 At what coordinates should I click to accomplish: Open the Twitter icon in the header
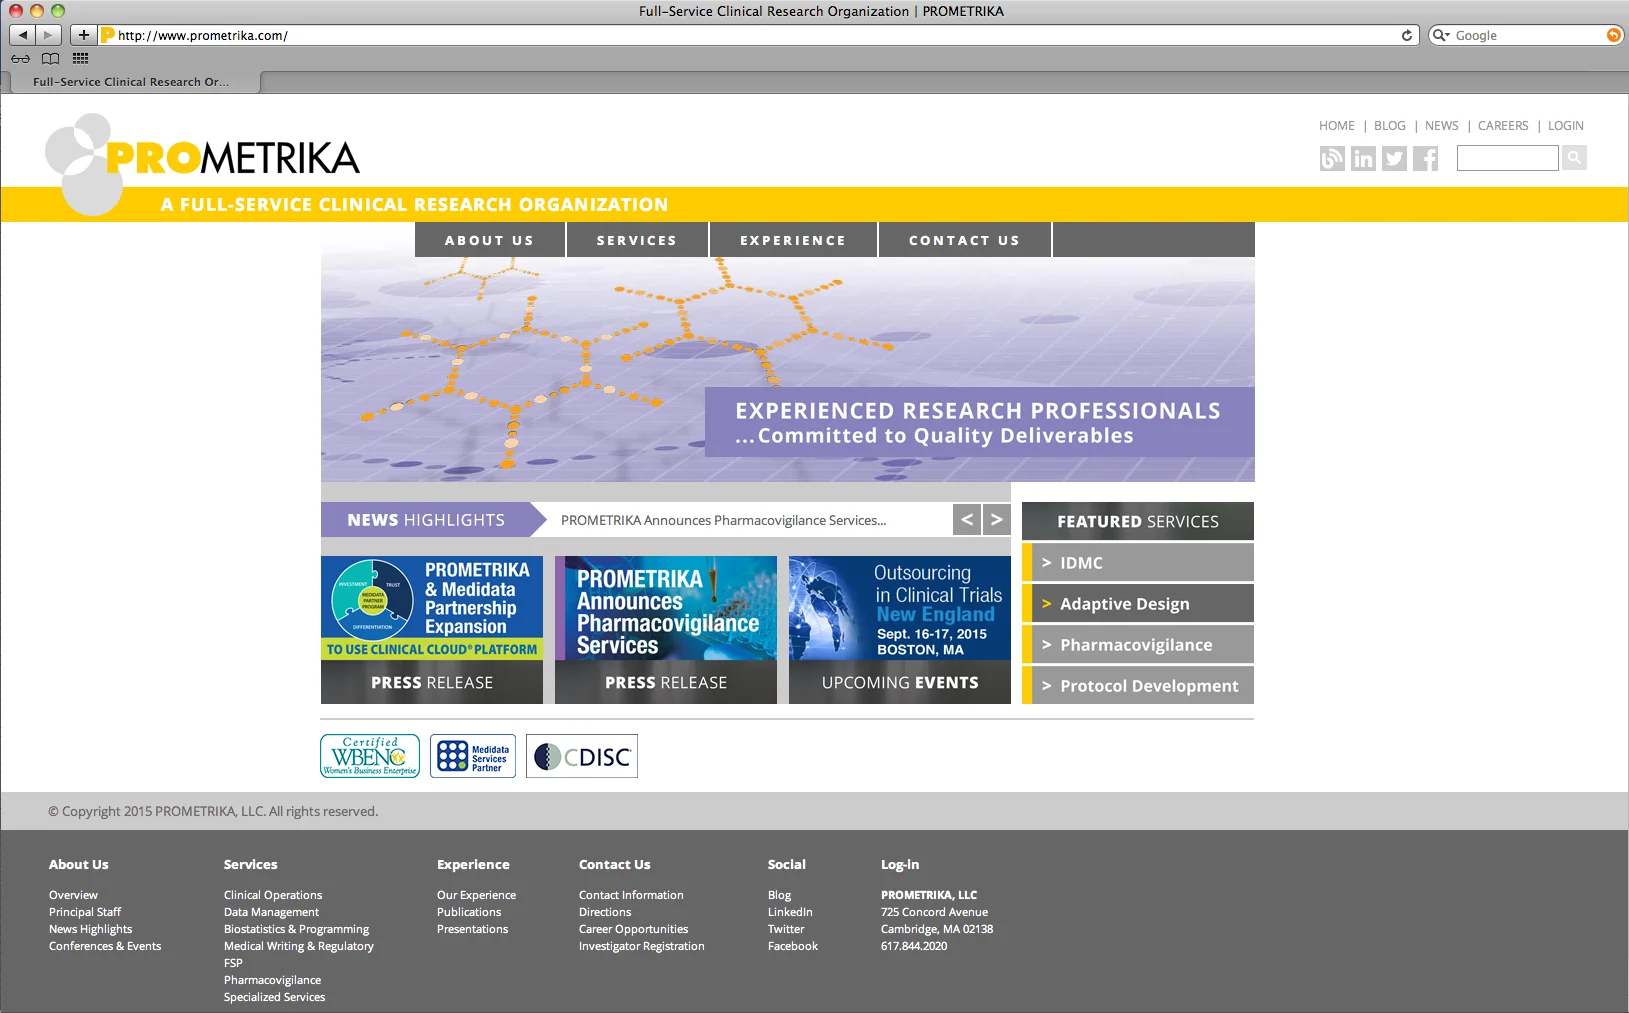(1394, 158)
